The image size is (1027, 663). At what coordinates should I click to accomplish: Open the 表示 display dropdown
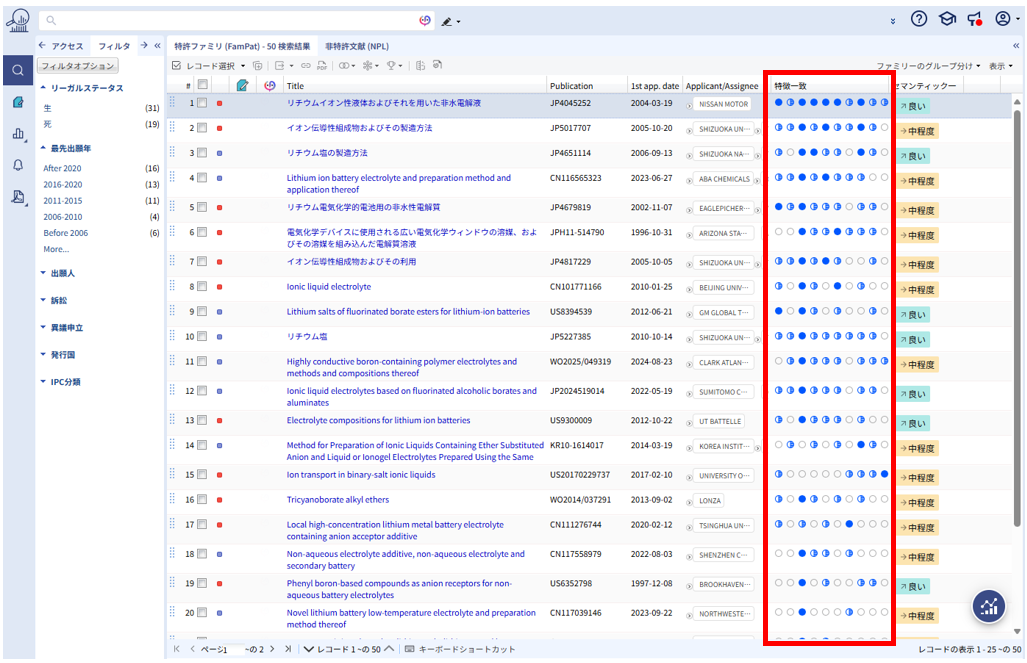1001,66
